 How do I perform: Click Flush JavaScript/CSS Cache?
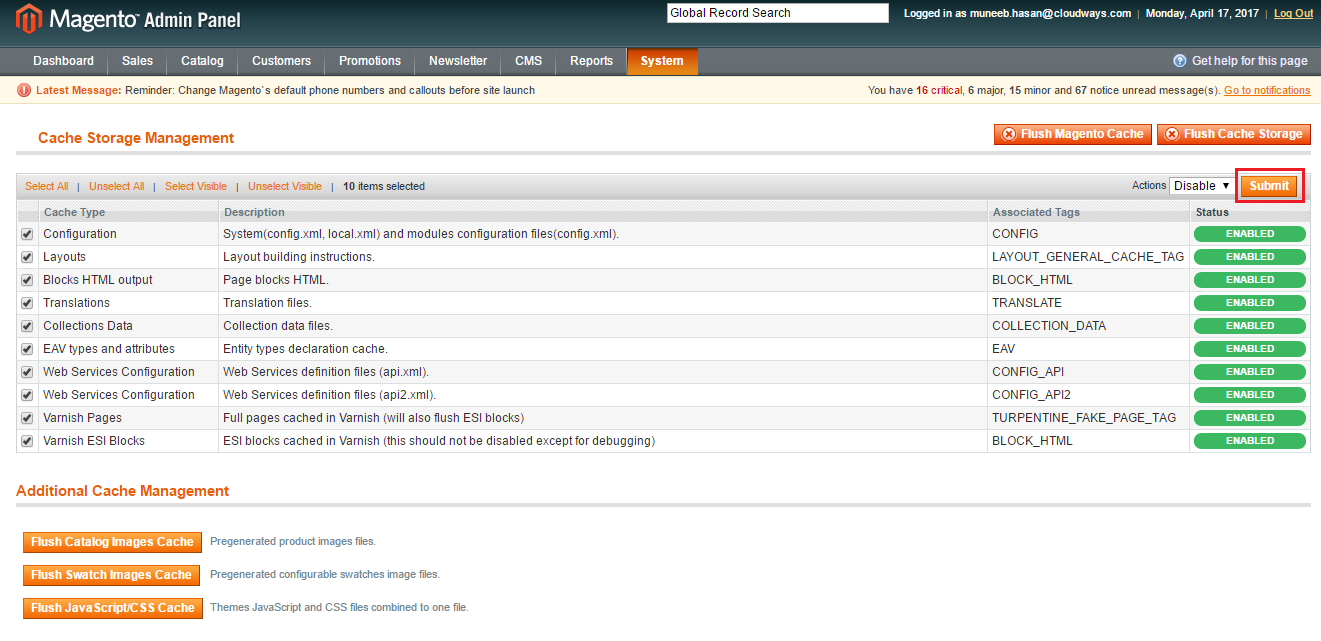click(112, 608)
